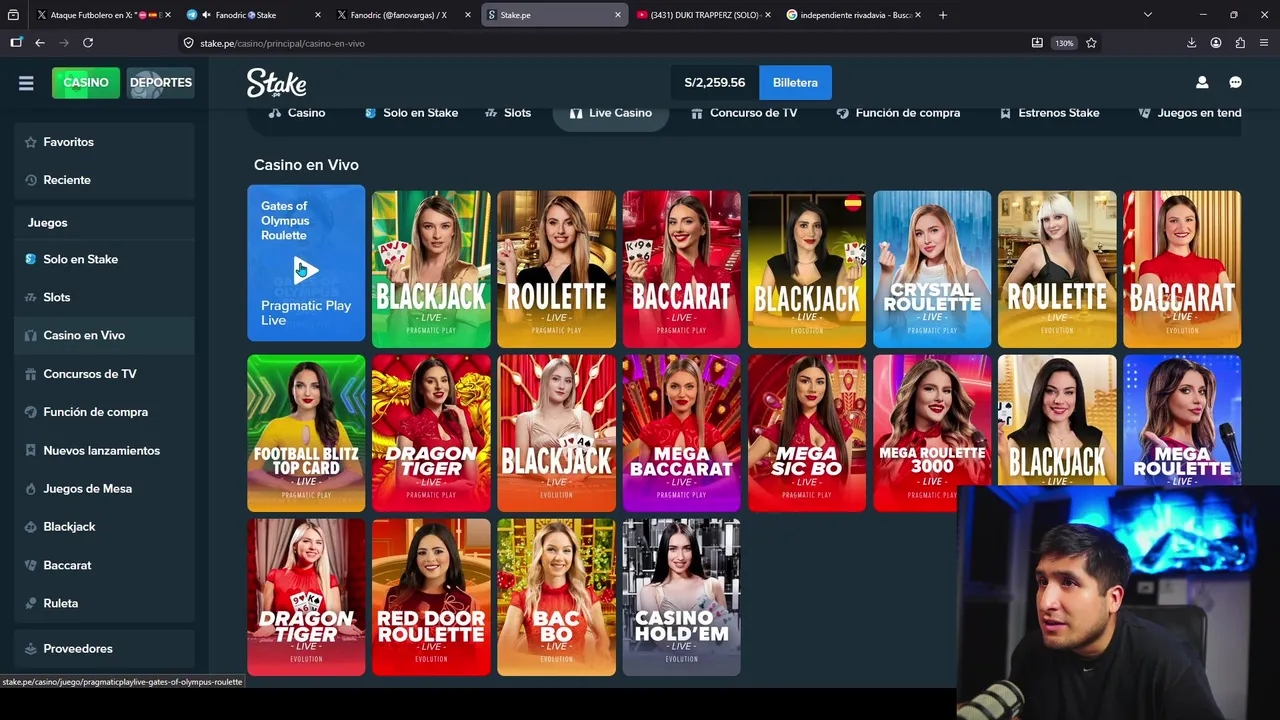Switch to CASINO mode button
Viewport: 1280px width, 720px height.
tap(86, 83)
